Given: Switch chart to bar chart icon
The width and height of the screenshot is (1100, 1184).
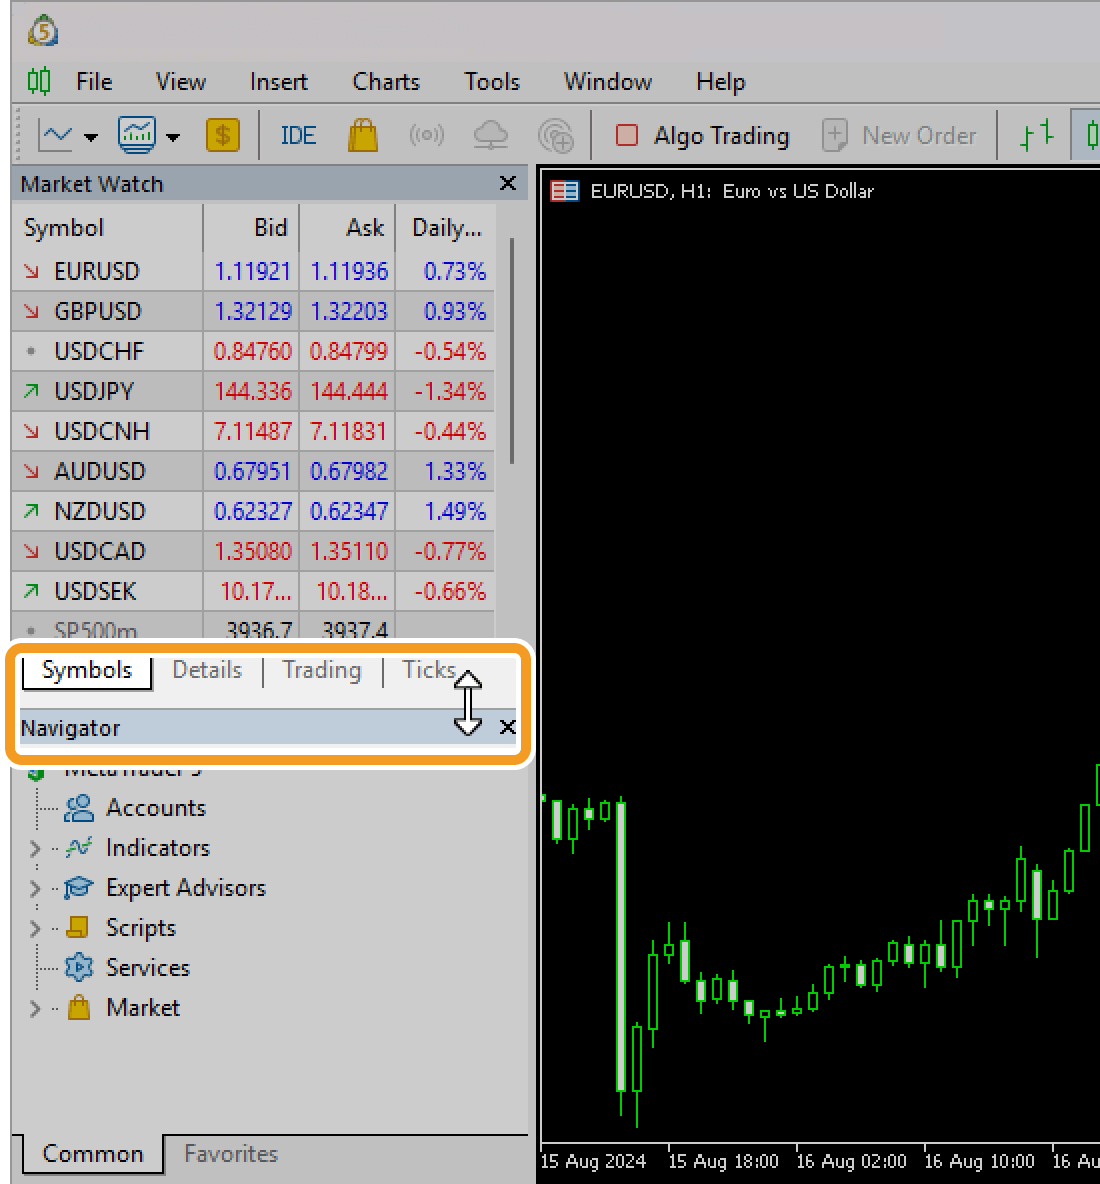Looking at the screenshot, I should 1036,135.
